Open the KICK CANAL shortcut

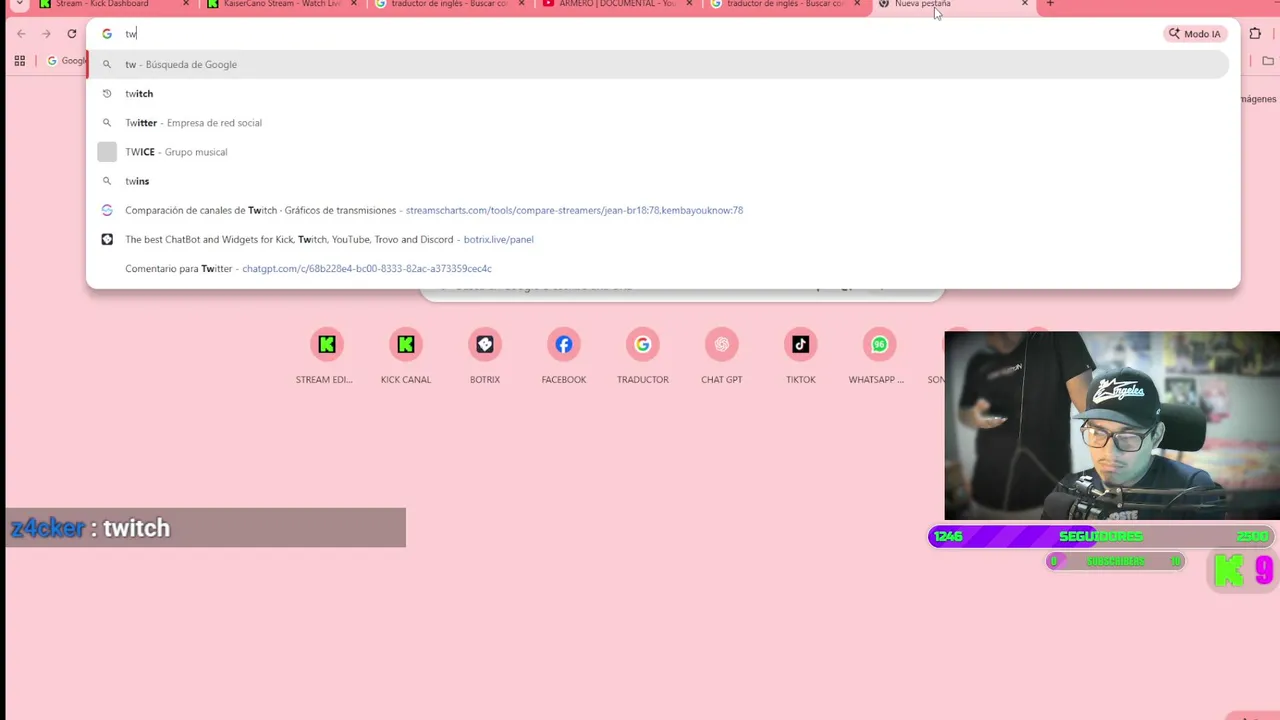(405, 356)
